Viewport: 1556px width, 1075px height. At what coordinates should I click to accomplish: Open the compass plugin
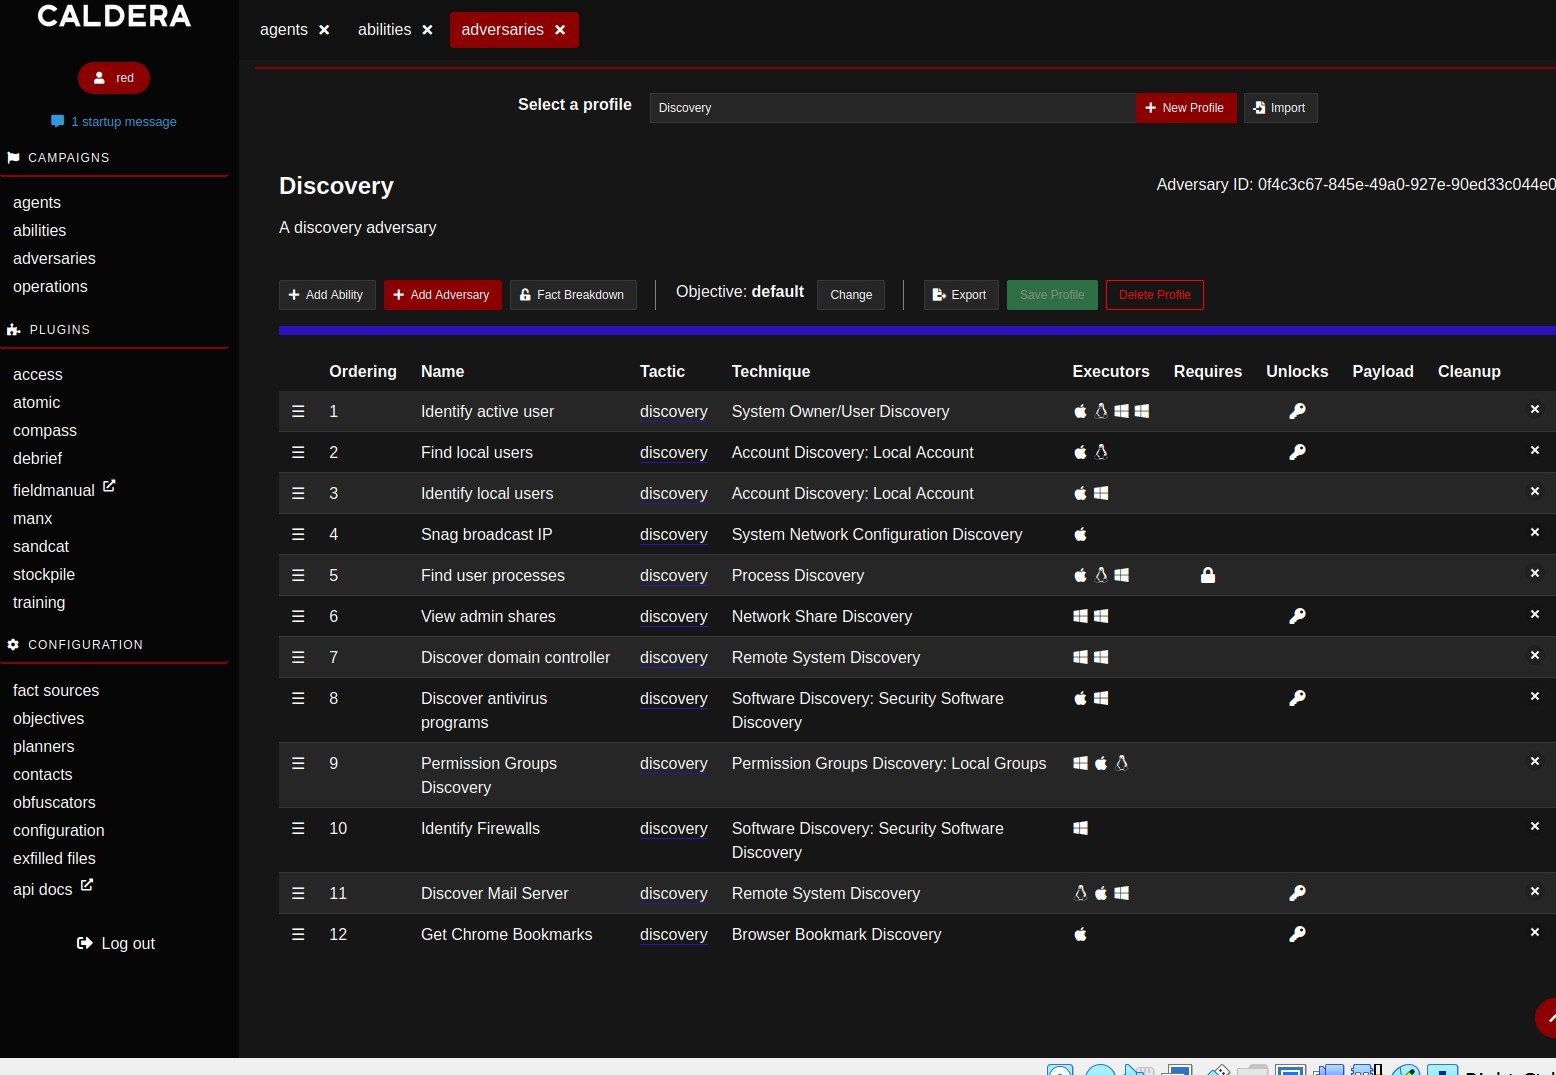point(45,430)
